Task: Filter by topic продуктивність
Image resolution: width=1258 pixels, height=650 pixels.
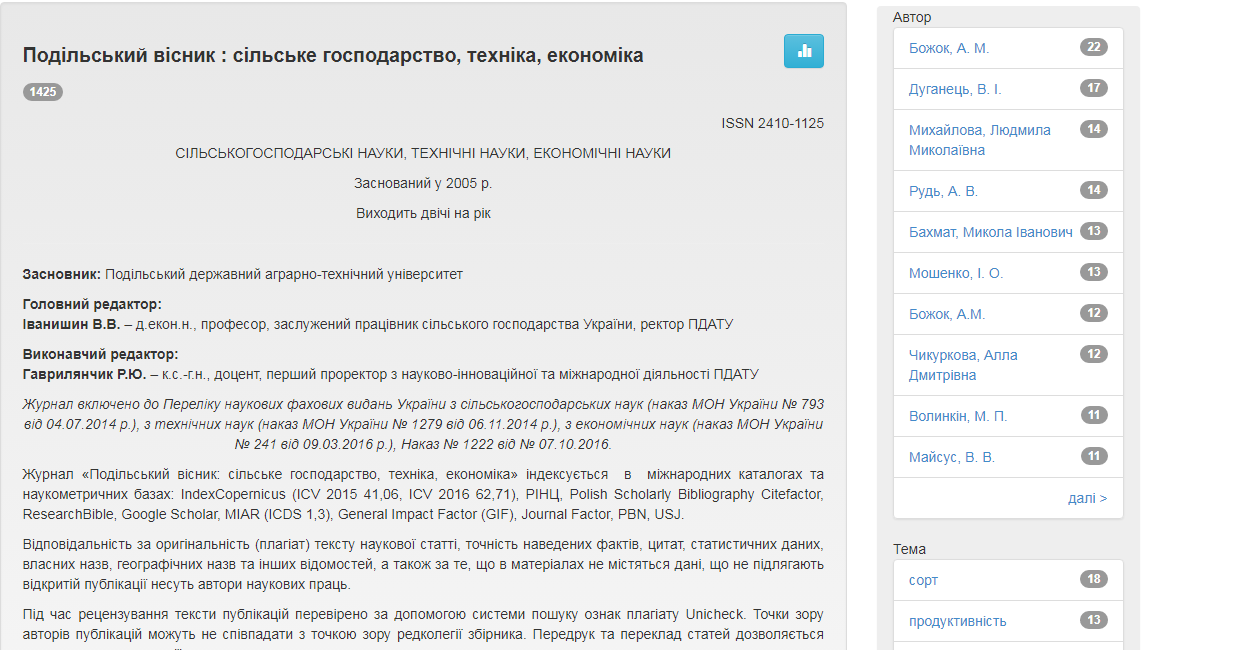Action: click(957, 621)
